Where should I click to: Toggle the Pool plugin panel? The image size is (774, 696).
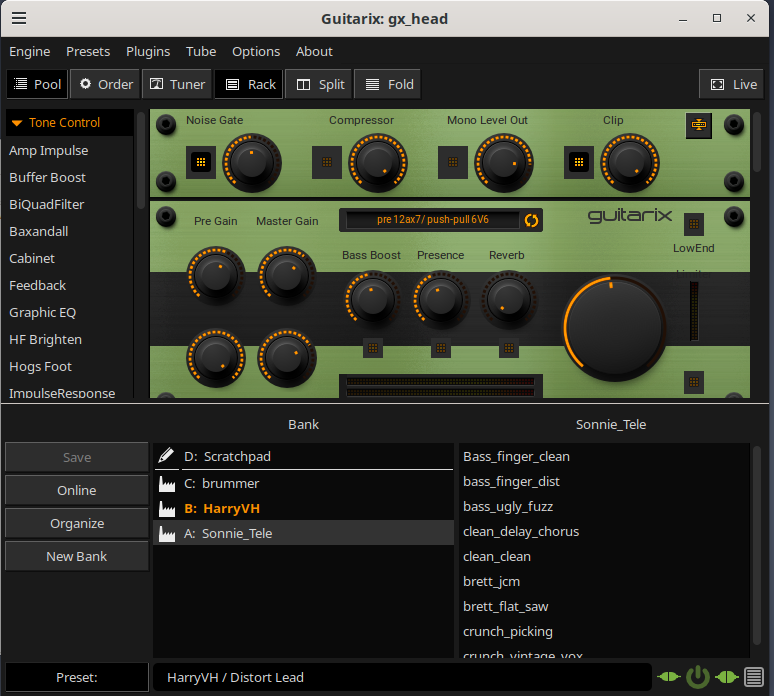pos(38,84)
